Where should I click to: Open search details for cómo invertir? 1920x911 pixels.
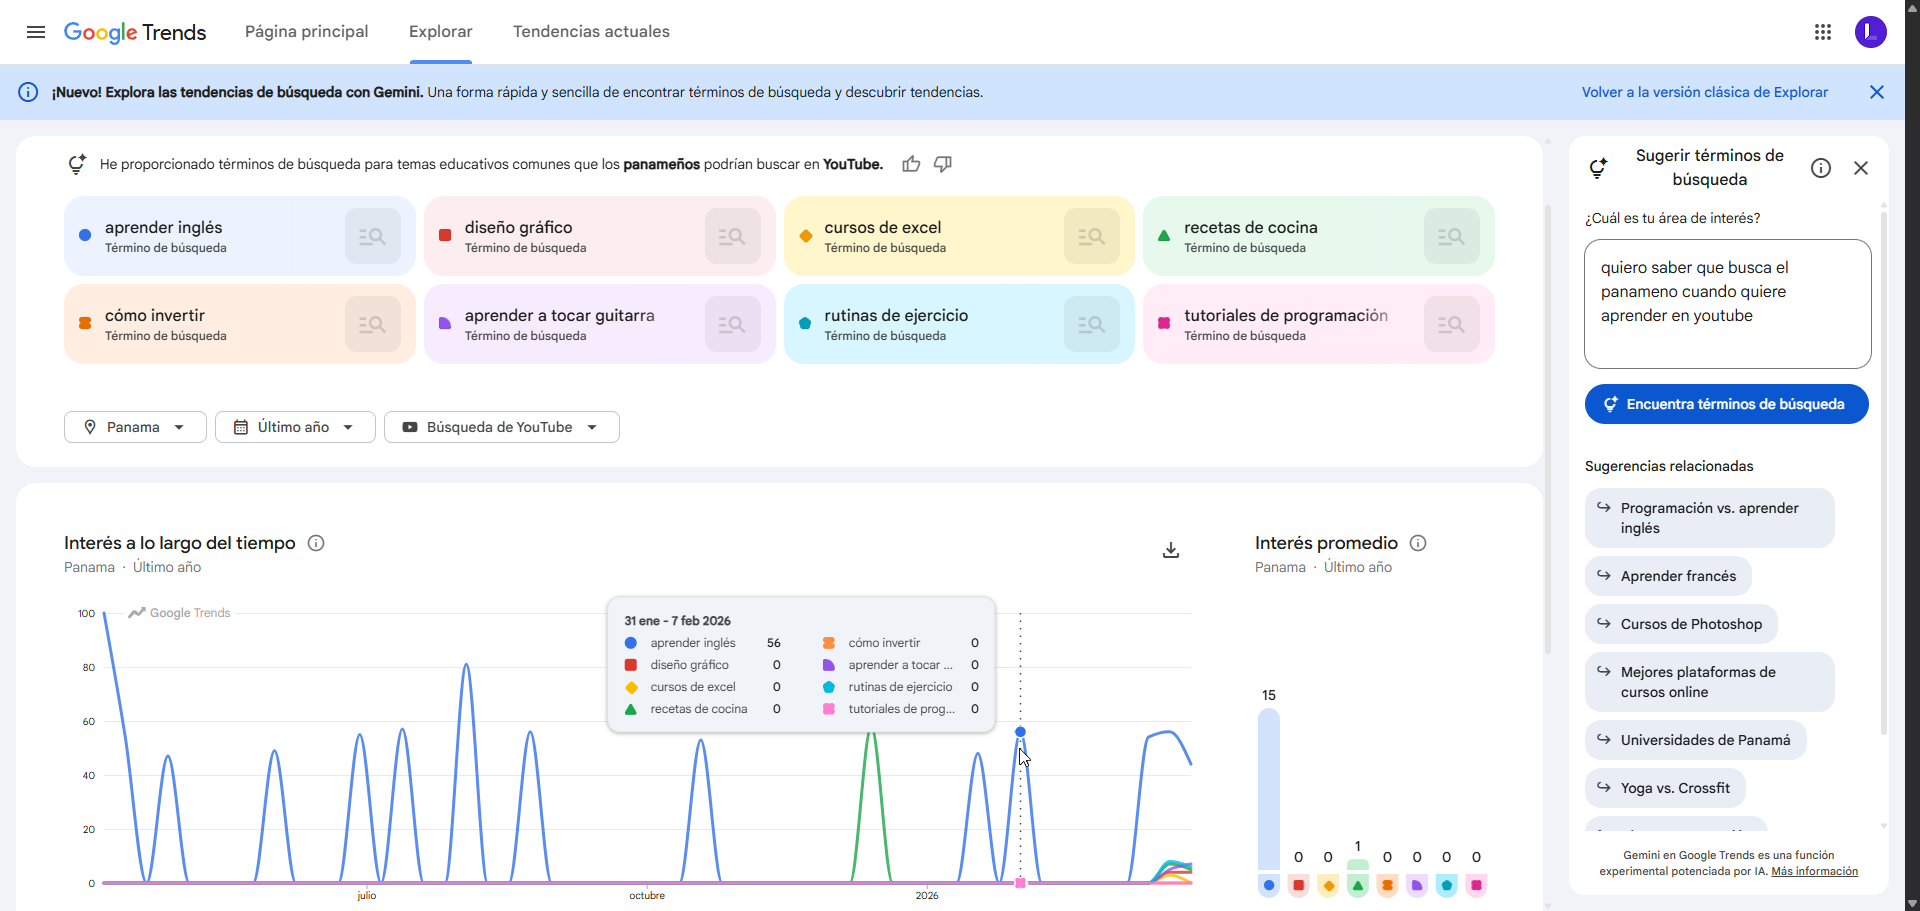[x=373, y=324]
